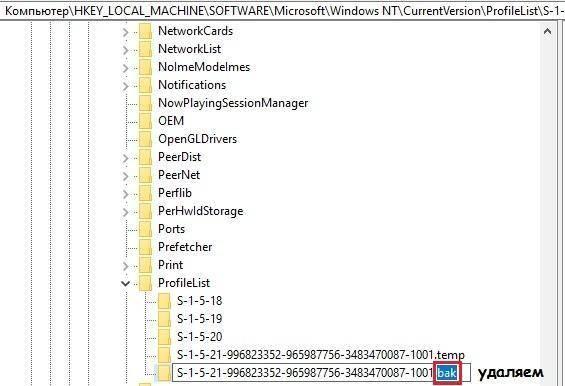Select the Perflib key label
This screenshot has width=565, height=386.
[x=175, y=193]
